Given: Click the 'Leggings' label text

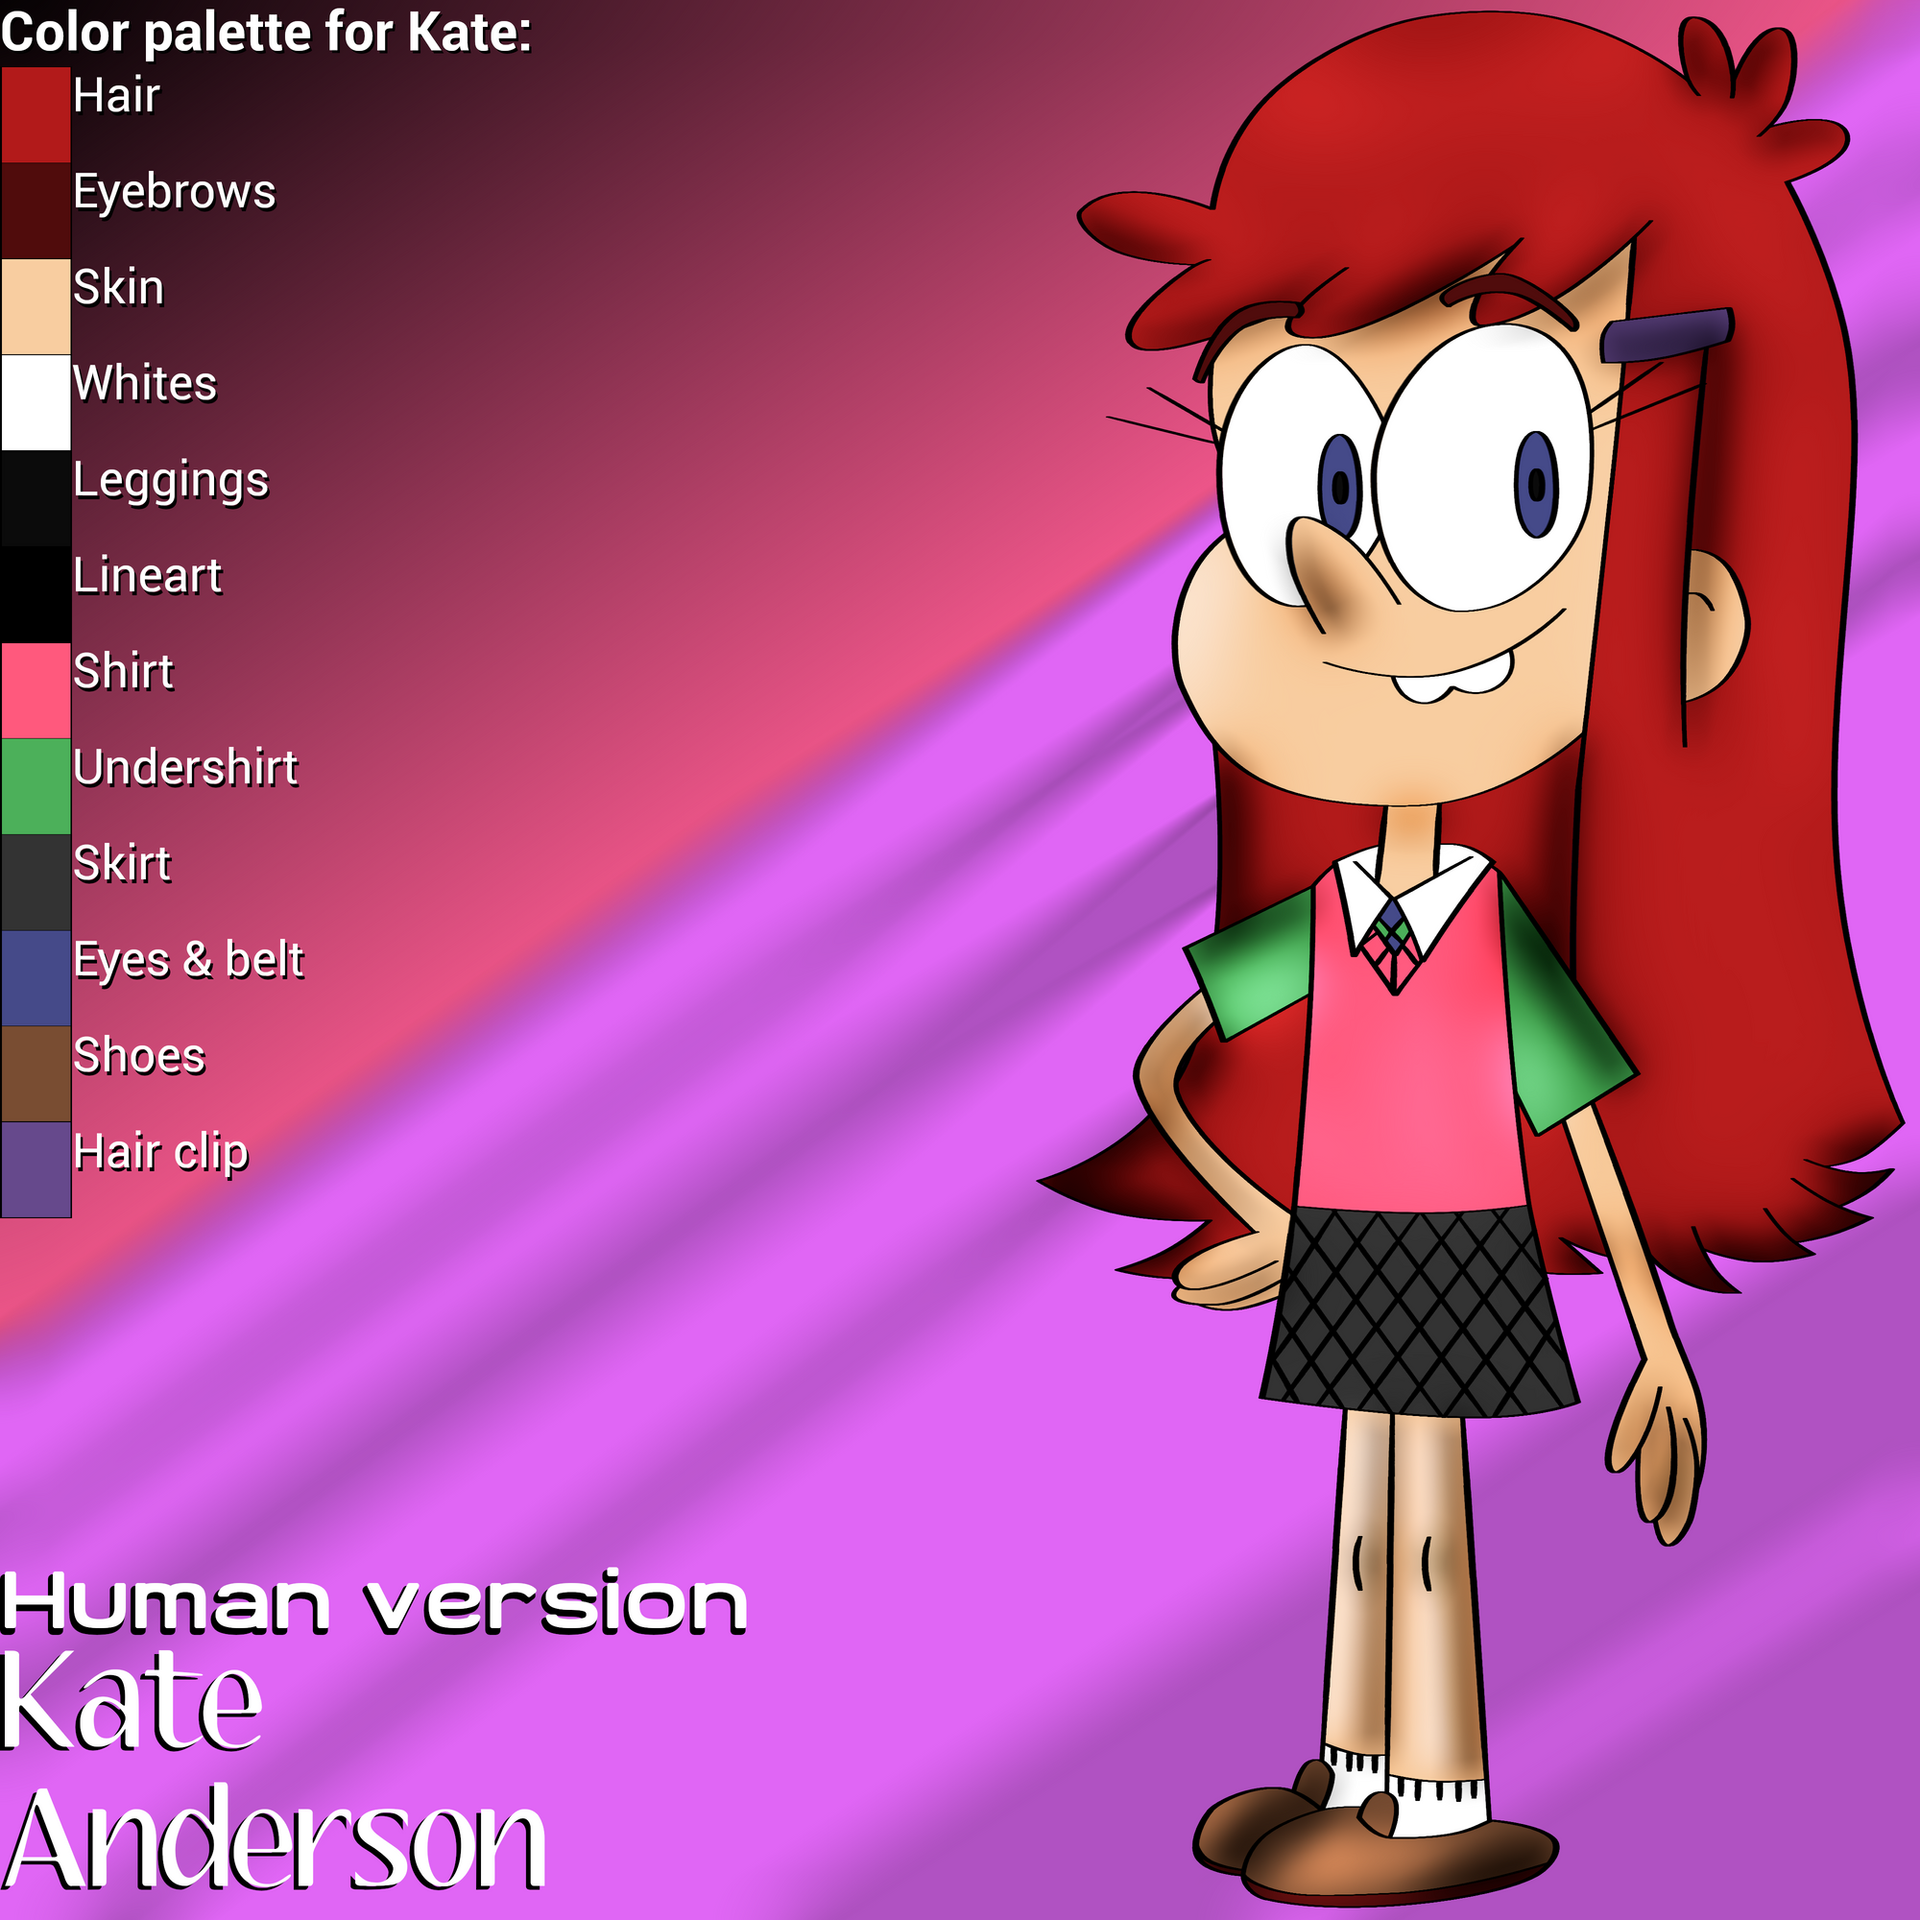Looking at the screenshot, I should 171,482.
